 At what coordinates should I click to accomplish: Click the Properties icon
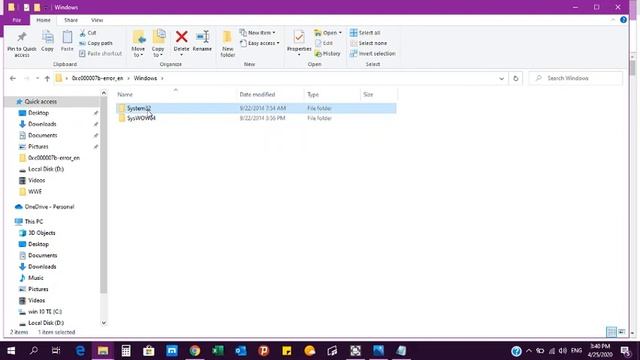coord(299,37)
